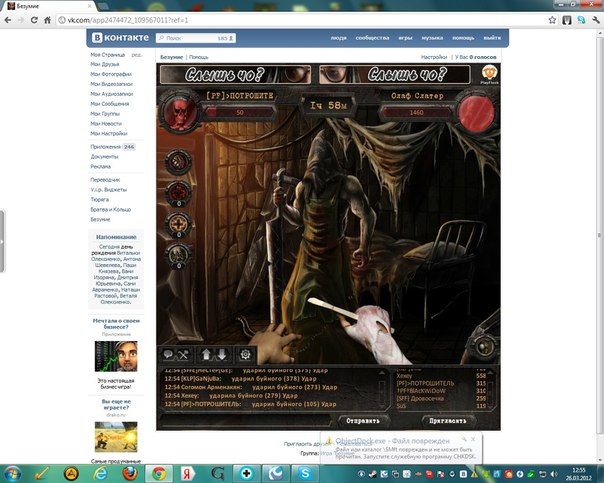Open Переводчик app in sidebar

point(105,180)
